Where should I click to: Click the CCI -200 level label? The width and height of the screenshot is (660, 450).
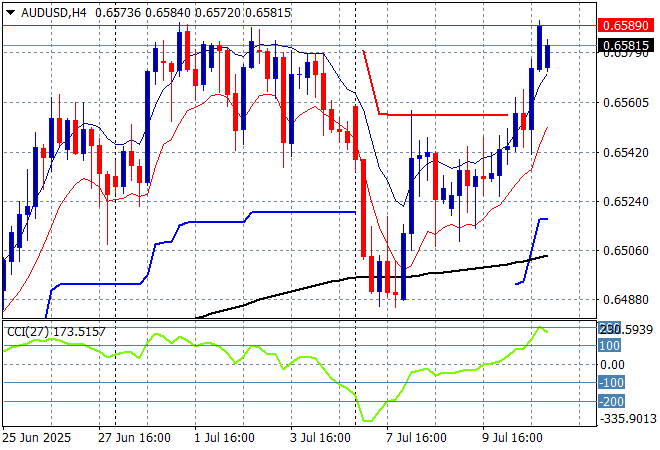(x=610, y=401)
